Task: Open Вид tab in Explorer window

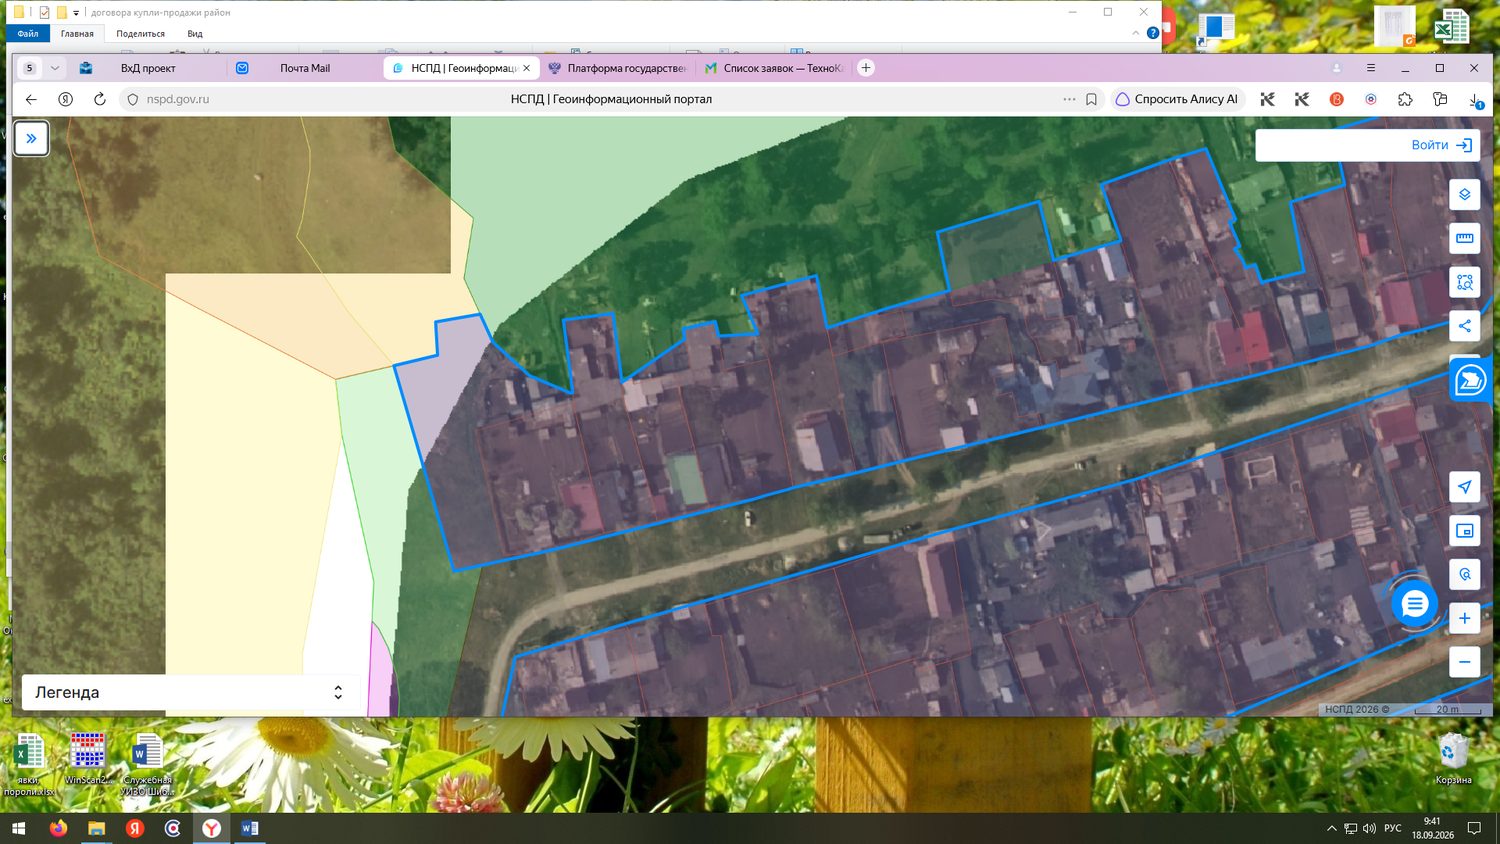Action: point(195,33)
